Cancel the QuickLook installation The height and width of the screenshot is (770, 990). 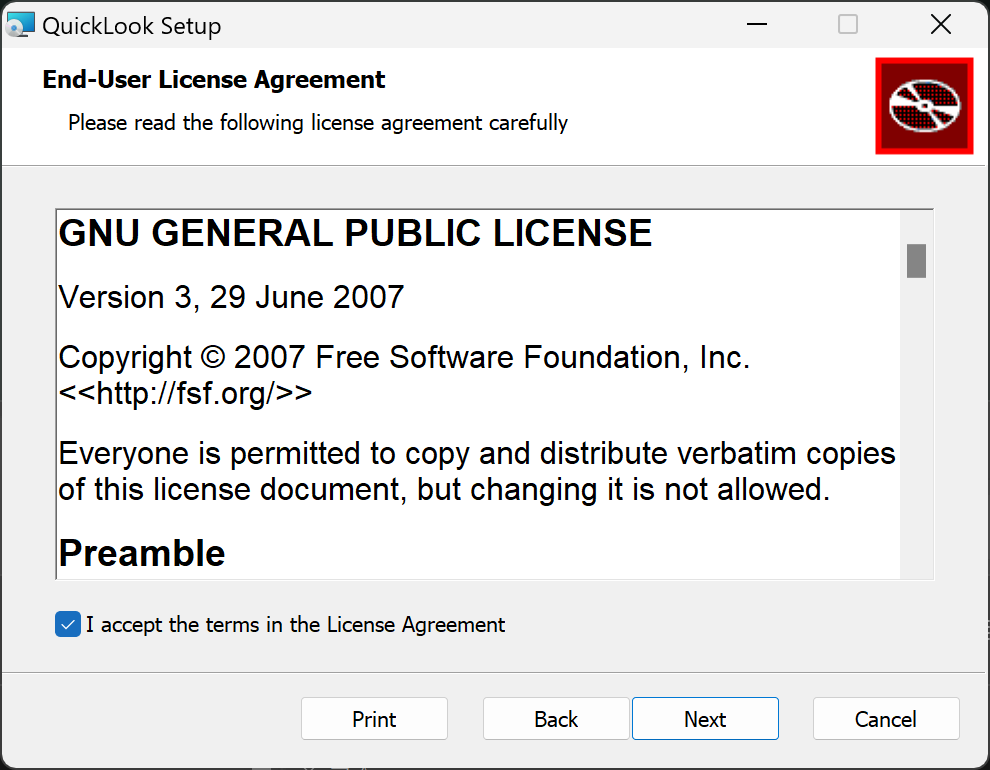pos(886,718)
